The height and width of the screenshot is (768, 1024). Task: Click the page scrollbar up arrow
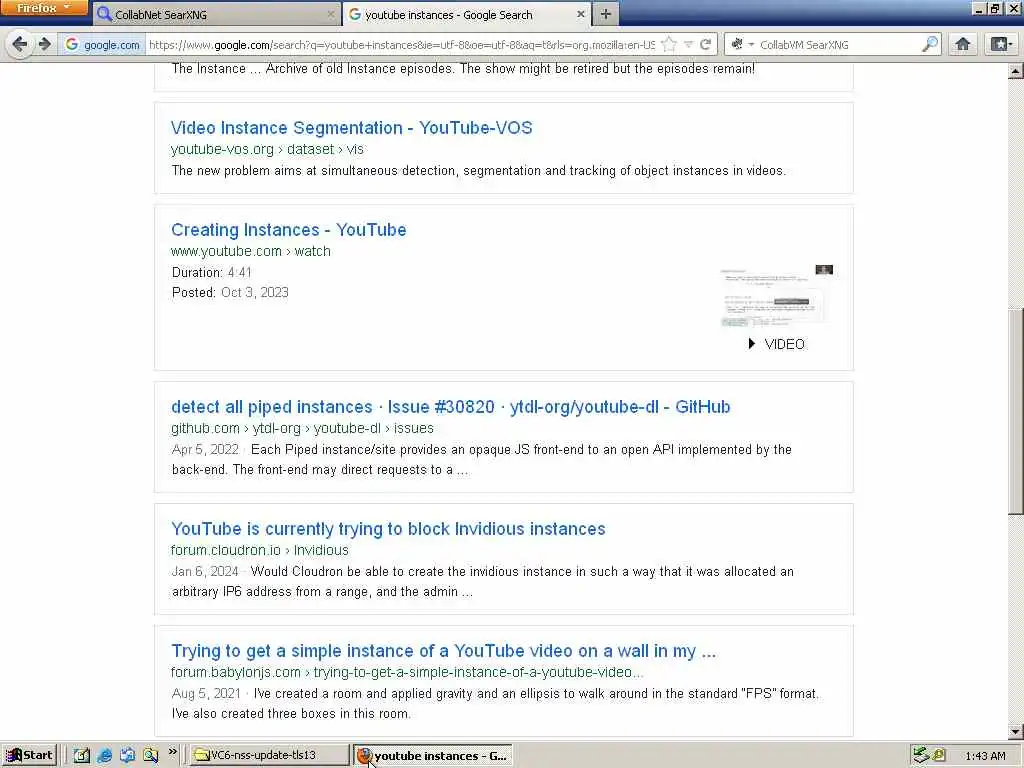coord(1016,71)
